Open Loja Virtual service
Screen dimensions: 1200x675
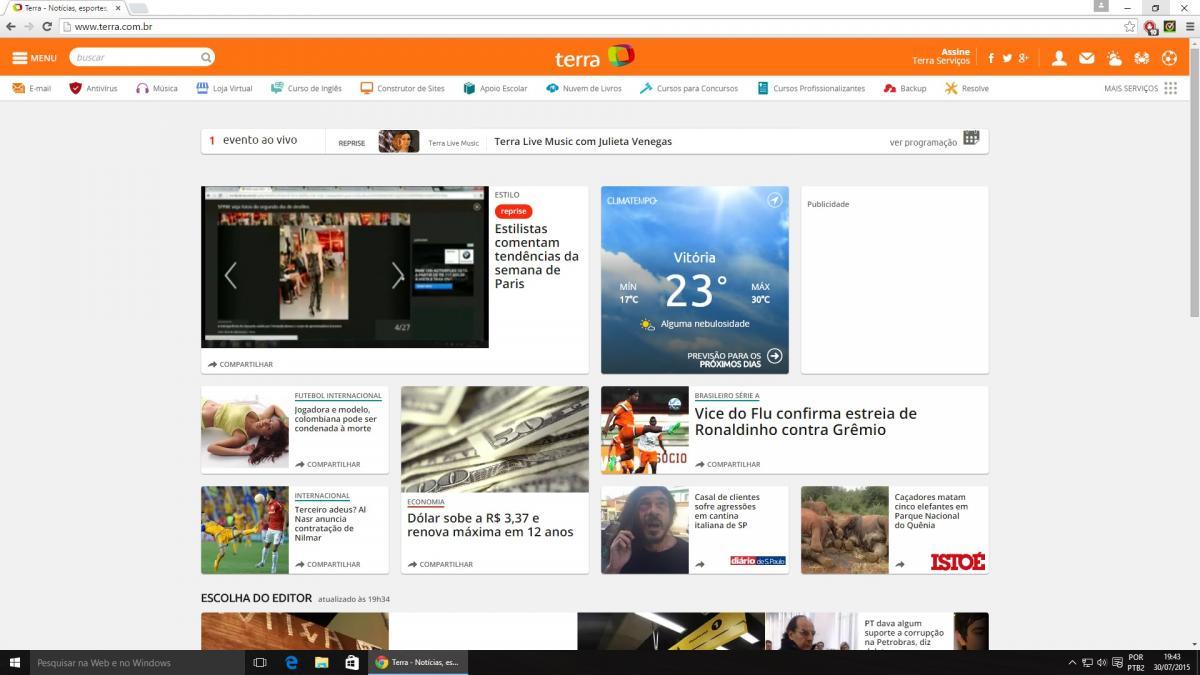point(224,88)
